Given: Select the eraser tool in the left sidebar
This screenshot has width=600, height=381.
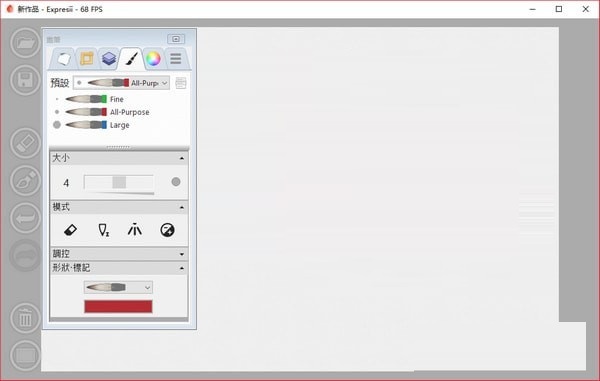Looking at the screenshot, I should tap(25, 143).
